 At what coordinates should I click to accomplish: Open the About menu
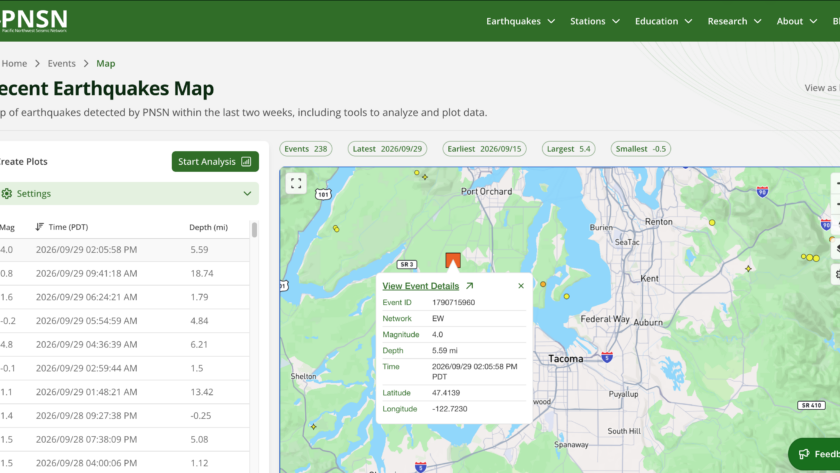[797, 21]
